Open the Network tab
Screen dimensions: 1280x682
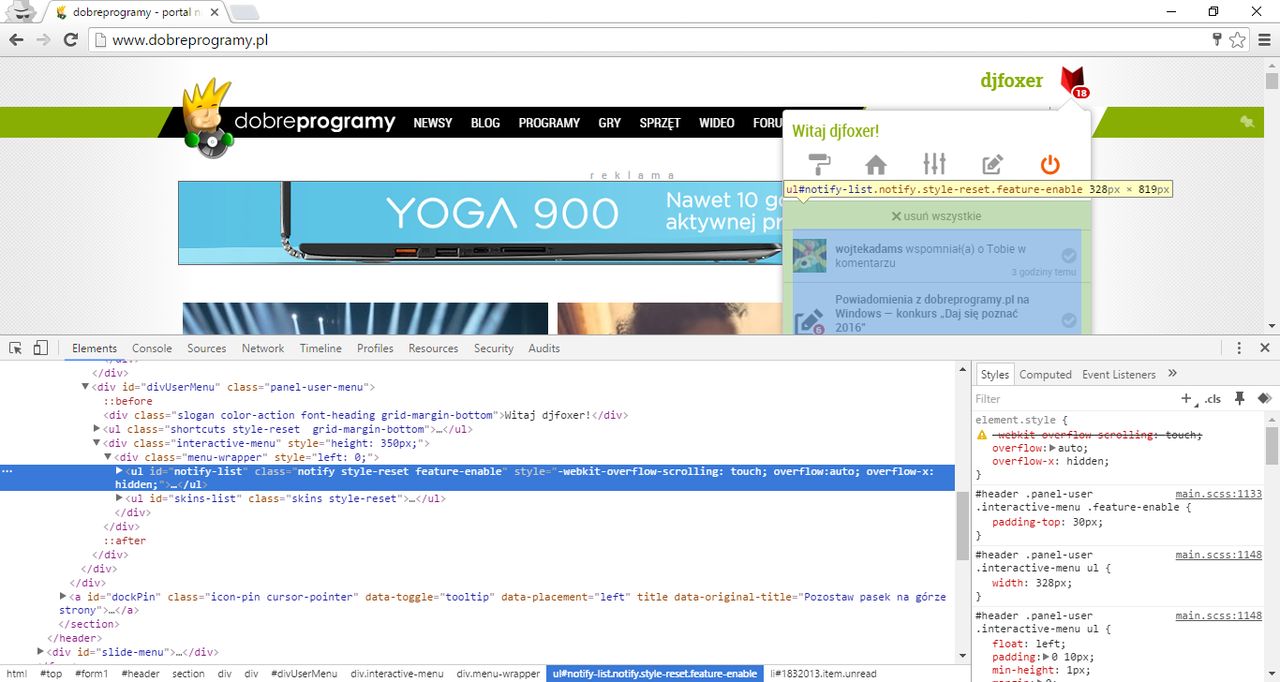[263, 348]
